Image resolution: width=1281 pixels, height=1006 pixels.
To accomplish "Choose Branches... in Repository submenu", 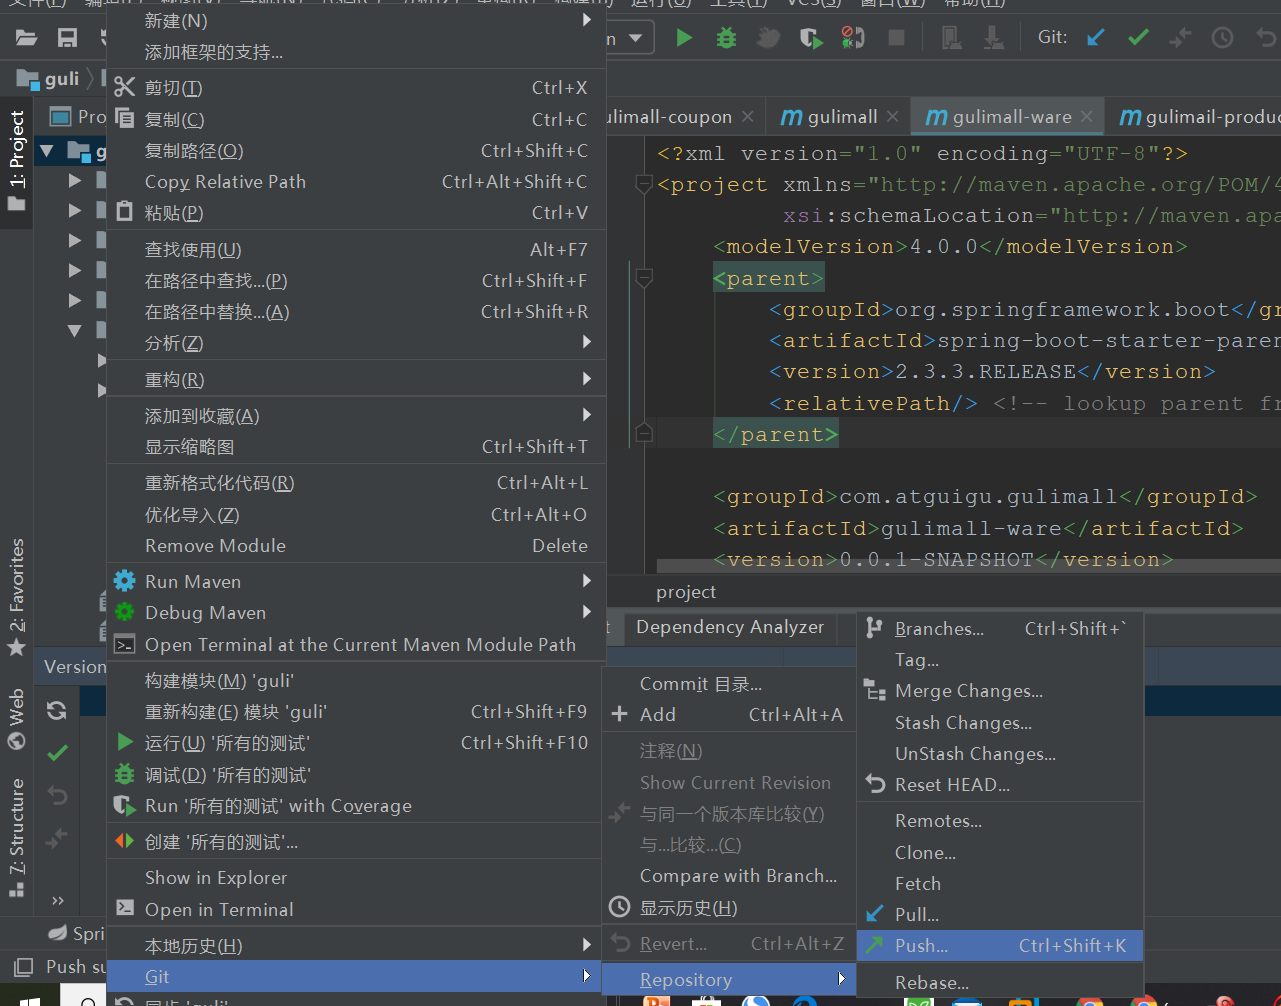I will [x=1000, y=629].
